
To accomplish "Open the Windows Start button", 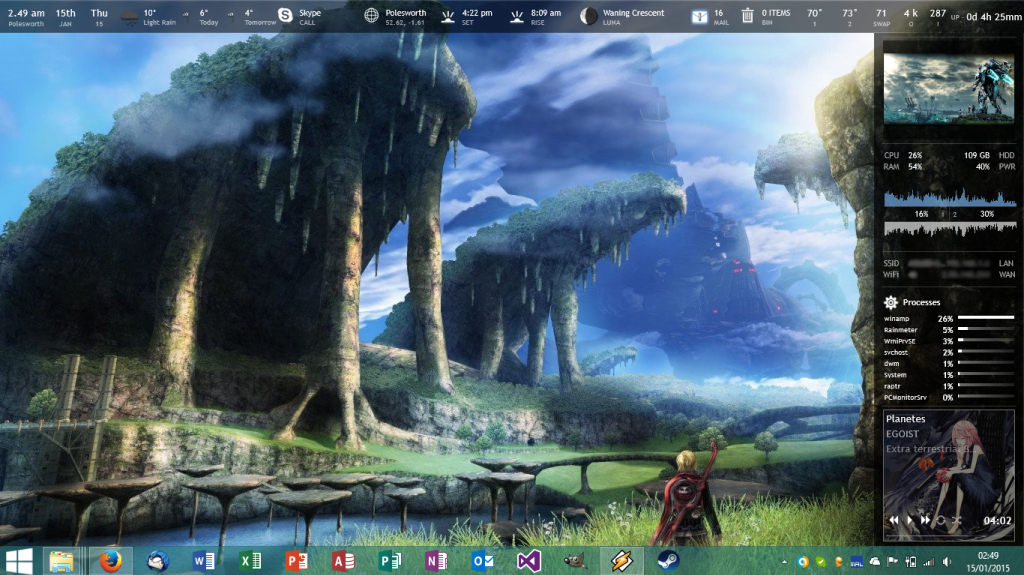I will click(x=20, y=561).
